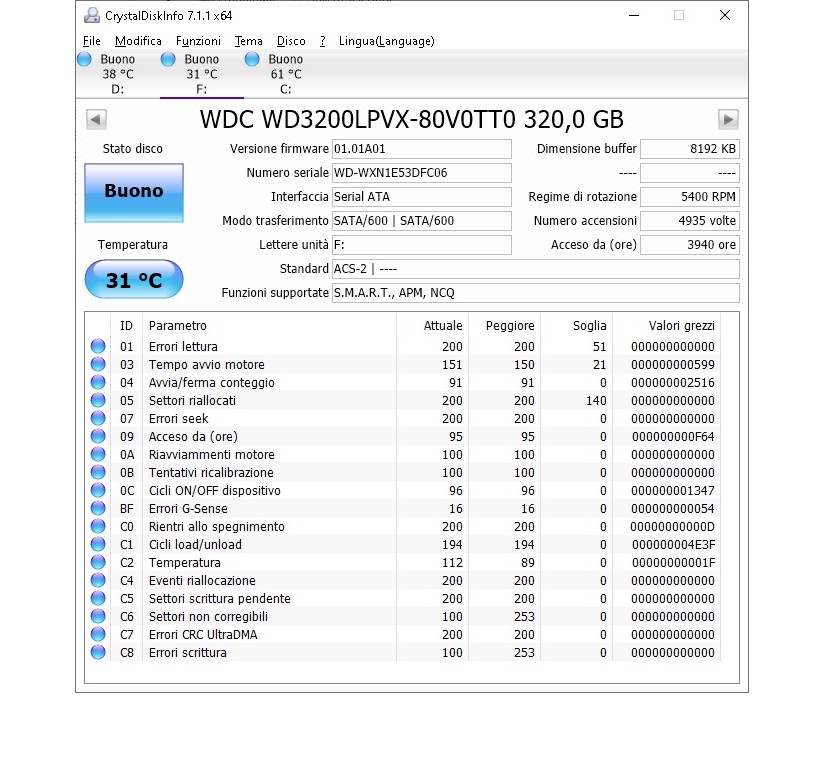Open the ? help menu
The width and height of the screenshot is (824, 768).
323,41
